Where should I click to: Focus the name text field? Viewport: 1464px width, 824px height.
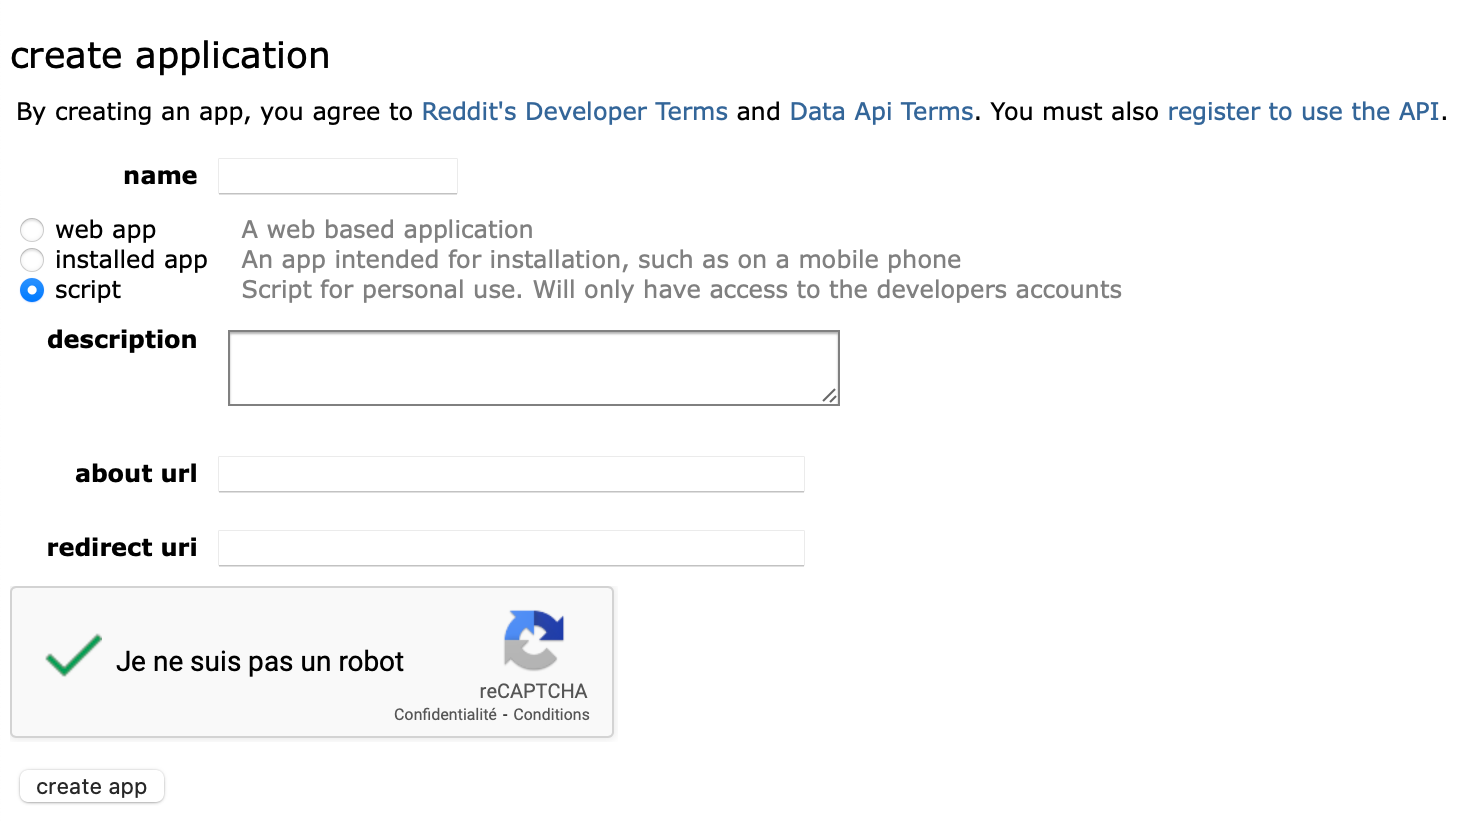338,176
